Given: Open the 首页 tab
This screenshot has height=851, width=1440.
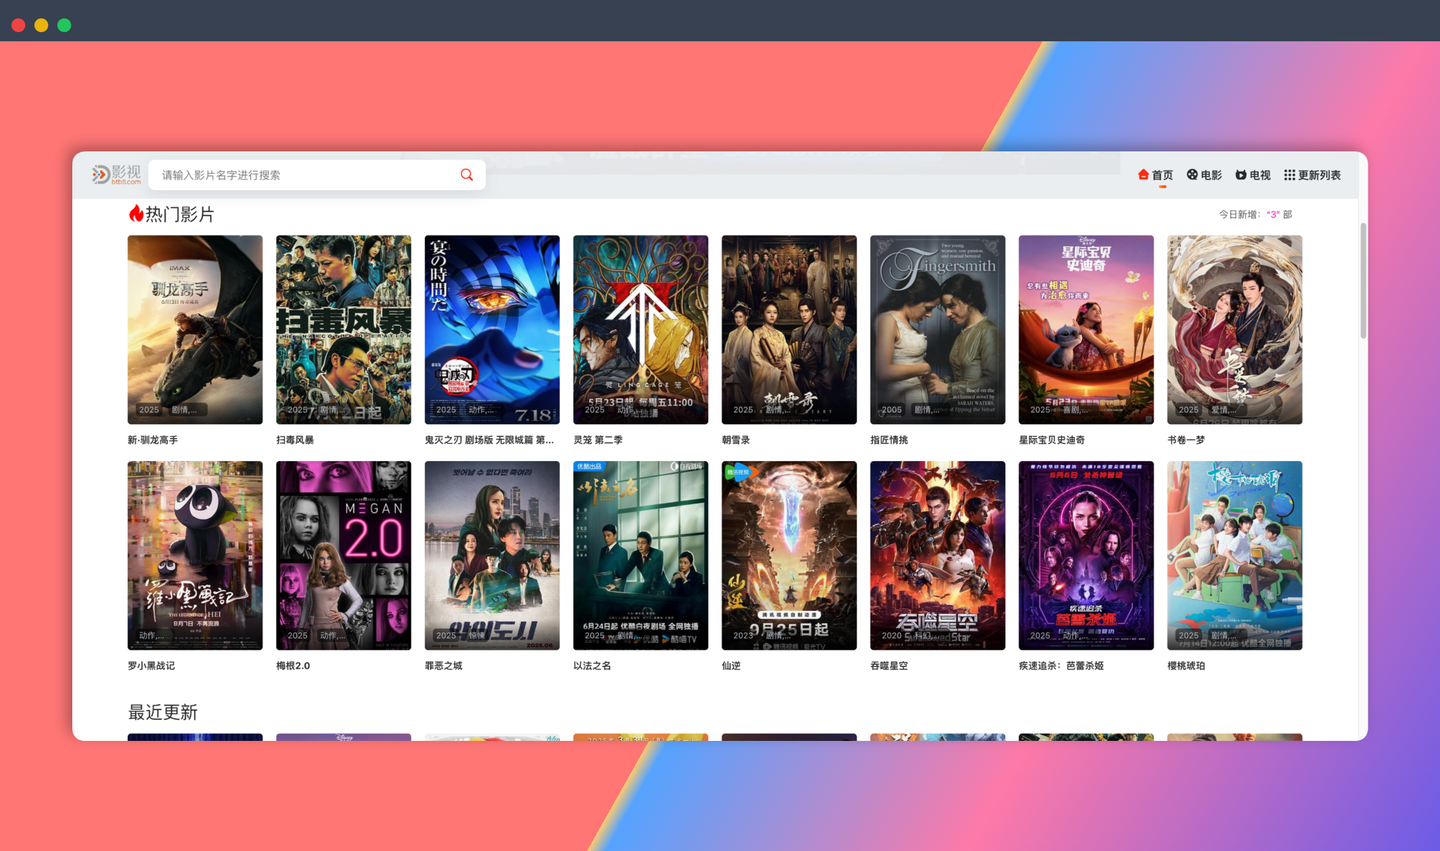Looking at the screenshot, I should click(x=1155, y=175).
